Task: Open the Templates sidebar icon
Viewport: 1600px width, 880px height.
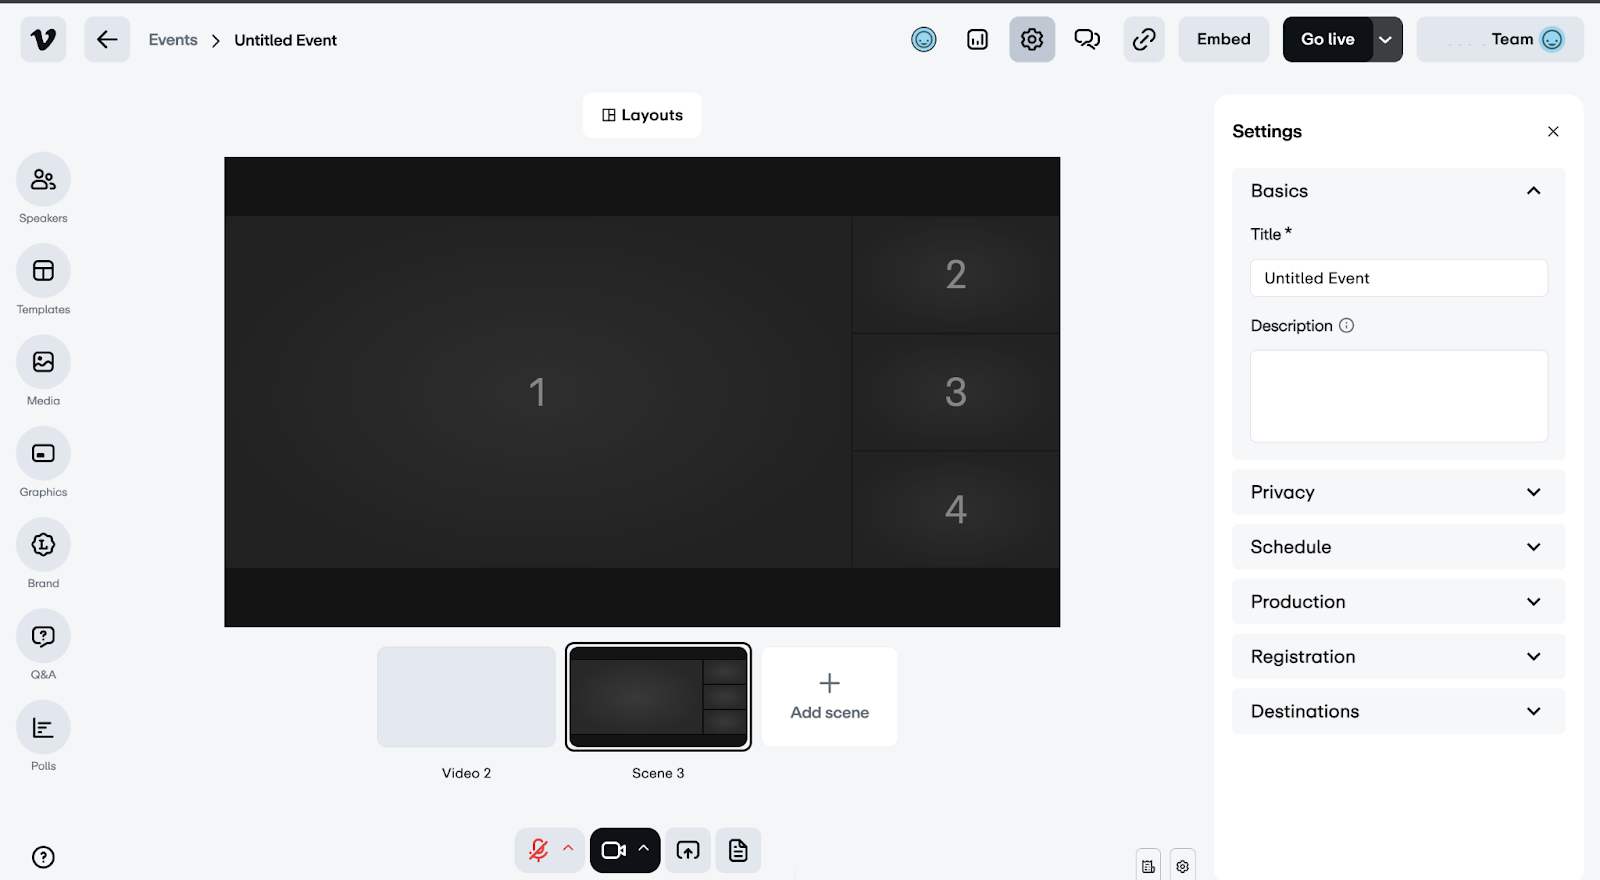Action: pyautogui.click(x=43, y=271)
